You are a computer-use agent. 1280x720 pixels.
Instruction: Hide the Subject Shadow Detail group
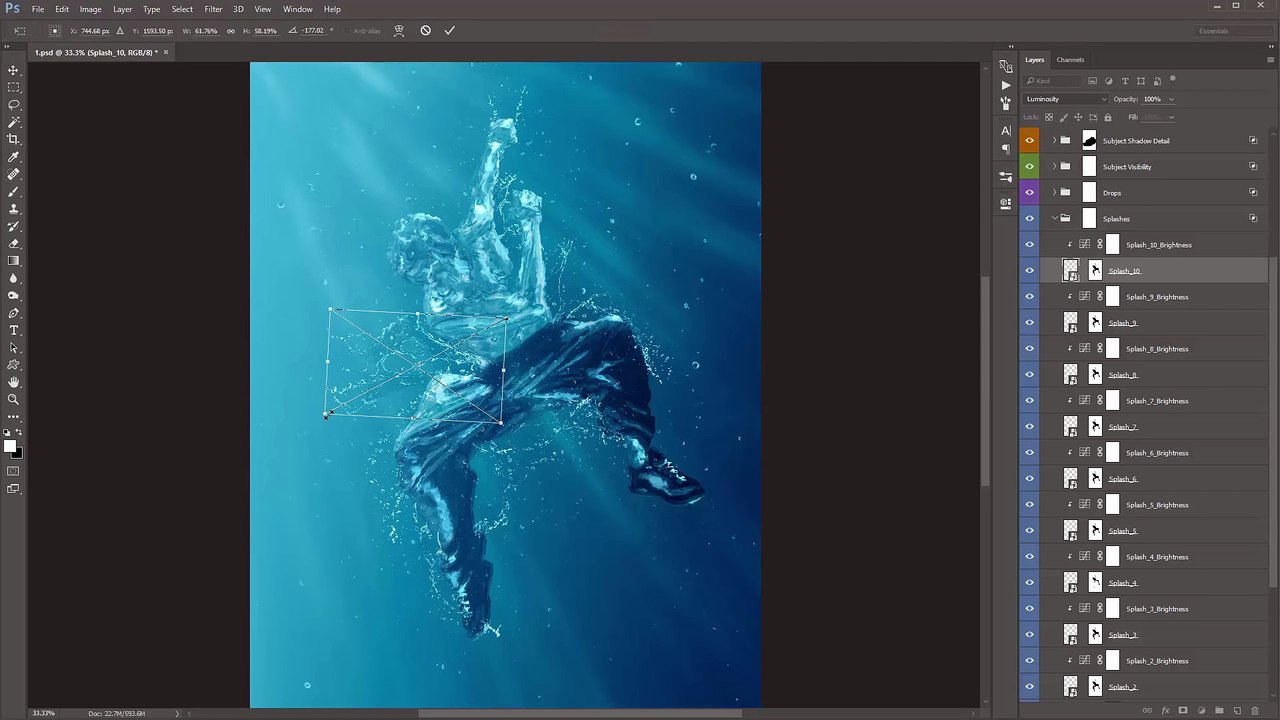click(1029, 141)
